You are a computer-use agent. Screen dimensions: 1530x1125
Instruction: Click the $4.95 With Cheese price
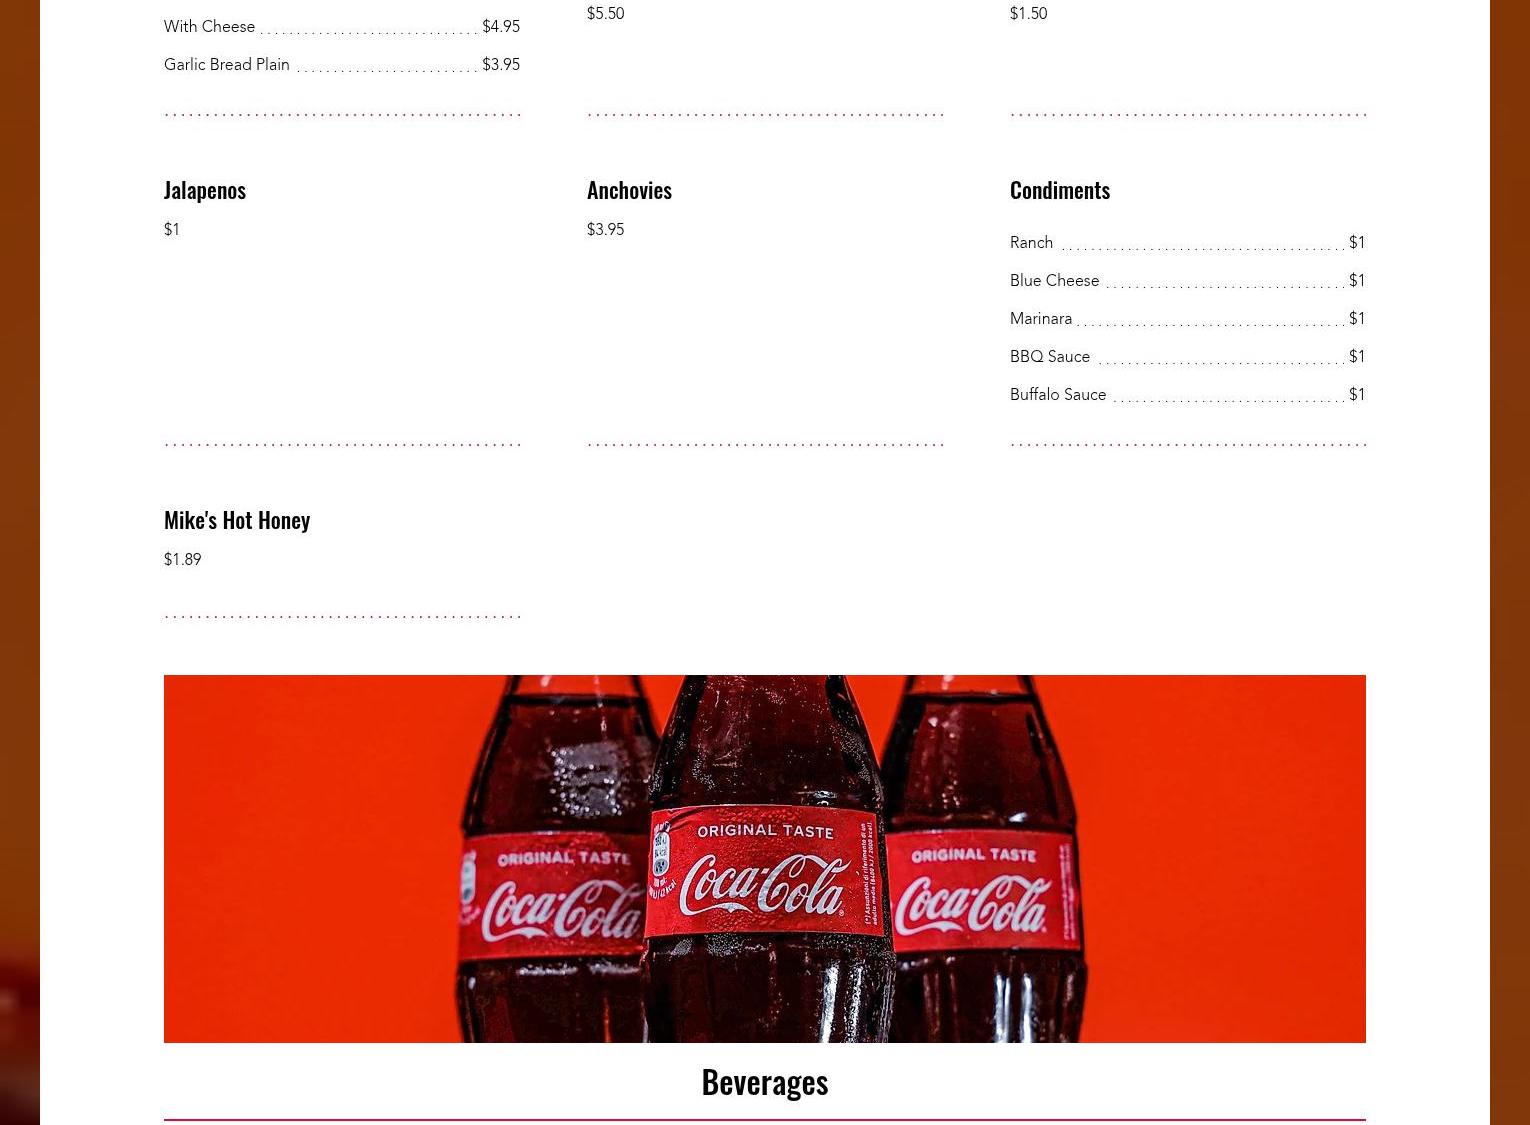501,26
